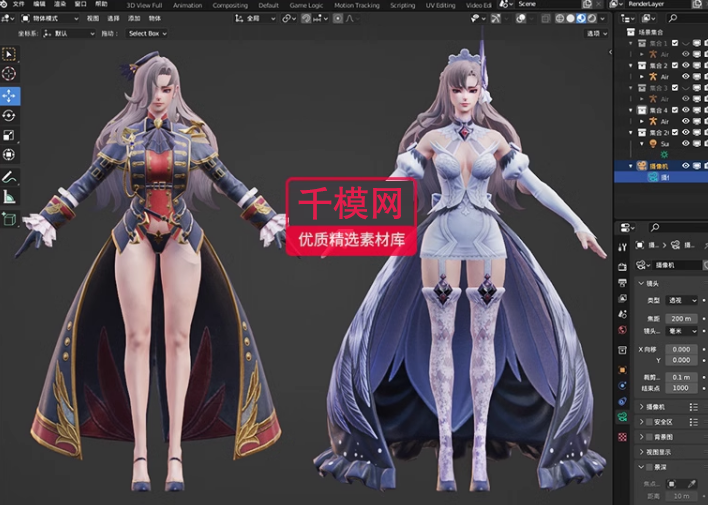
Task: Select the Select Box tool in toolbar
Action: 9,54
